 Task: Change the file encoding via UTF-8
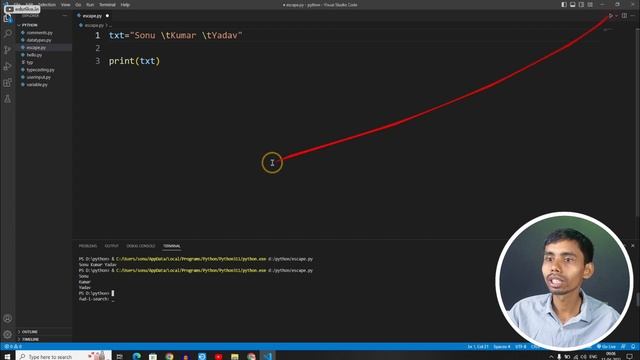tap(521, 347)
